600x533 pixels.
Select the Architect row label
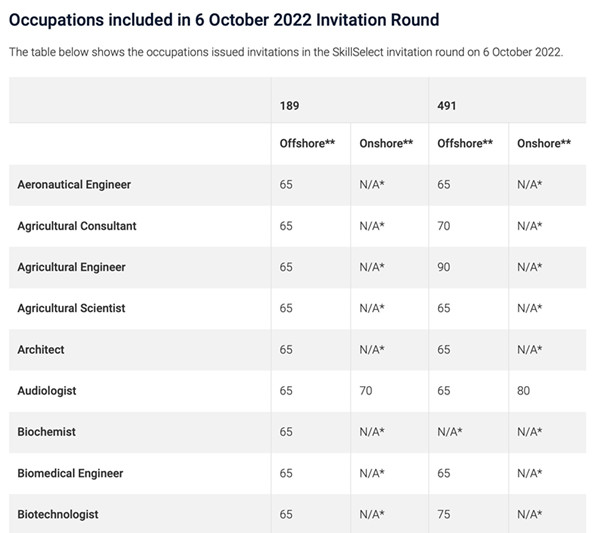(x=41, y=349)
